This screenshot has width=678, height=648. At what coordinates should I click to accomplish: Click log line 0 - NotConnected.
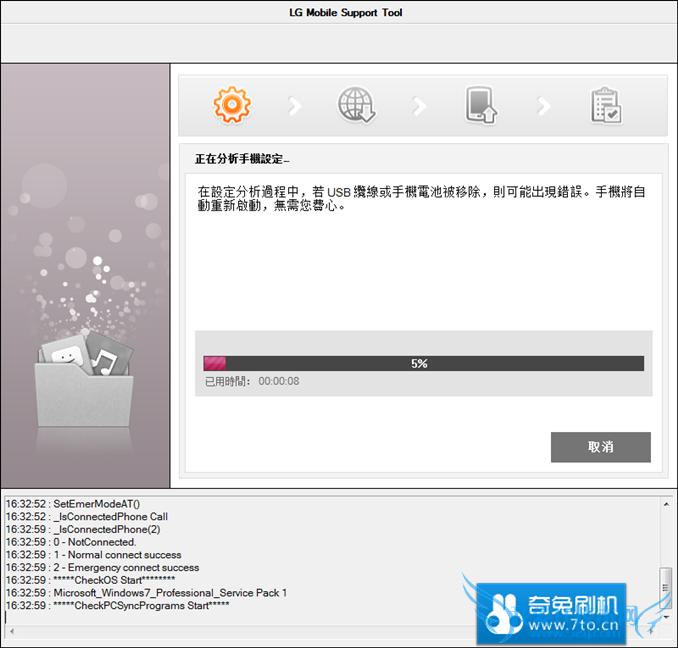click(71, 542)
